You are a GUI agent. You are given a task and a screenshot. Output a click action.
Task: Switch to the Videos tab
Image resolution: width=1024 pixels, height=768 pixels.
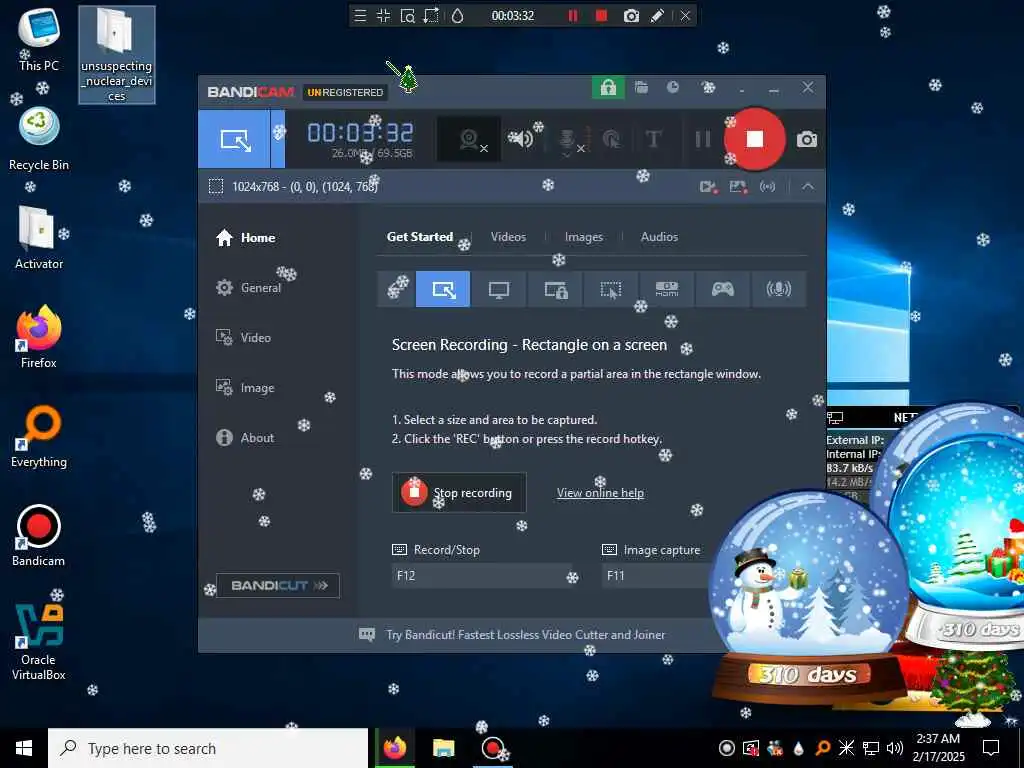(x=508, y=237)
